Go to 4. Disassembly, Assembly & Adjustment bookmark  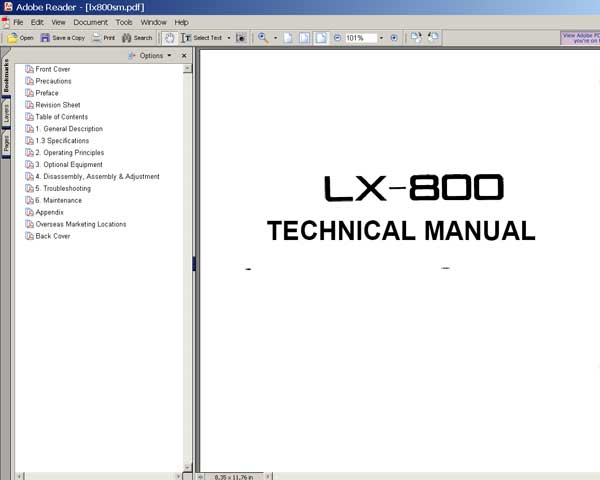(x=97, y=176)
